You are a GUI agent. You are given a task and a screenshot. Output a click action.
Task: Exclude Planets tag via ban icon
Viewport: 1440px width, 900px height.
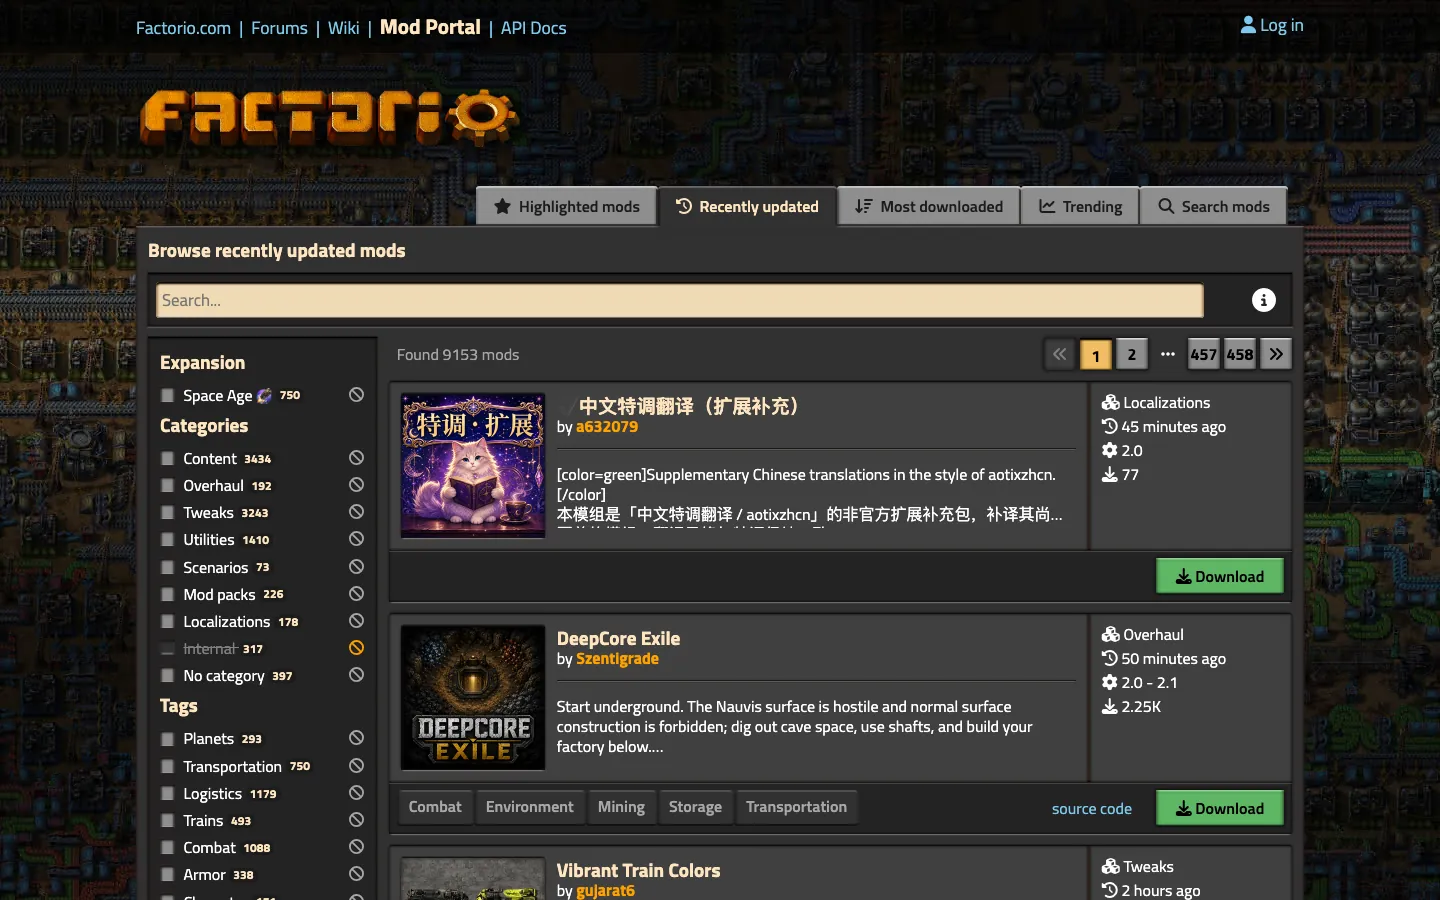(x=356, y=738)
